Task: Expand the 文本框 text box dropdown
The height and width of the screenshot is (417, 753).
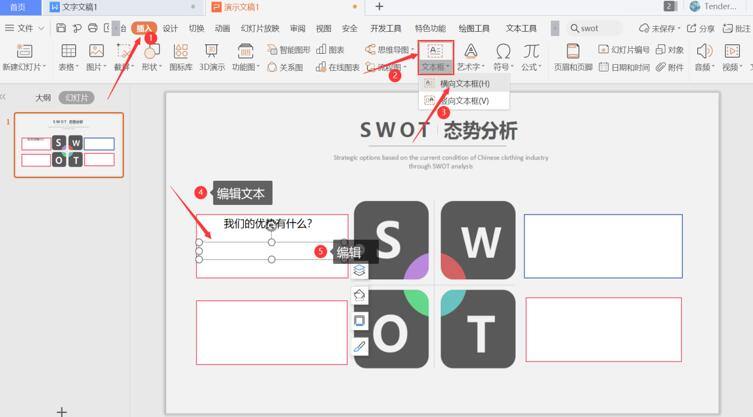Action: [x=435, y=68]
